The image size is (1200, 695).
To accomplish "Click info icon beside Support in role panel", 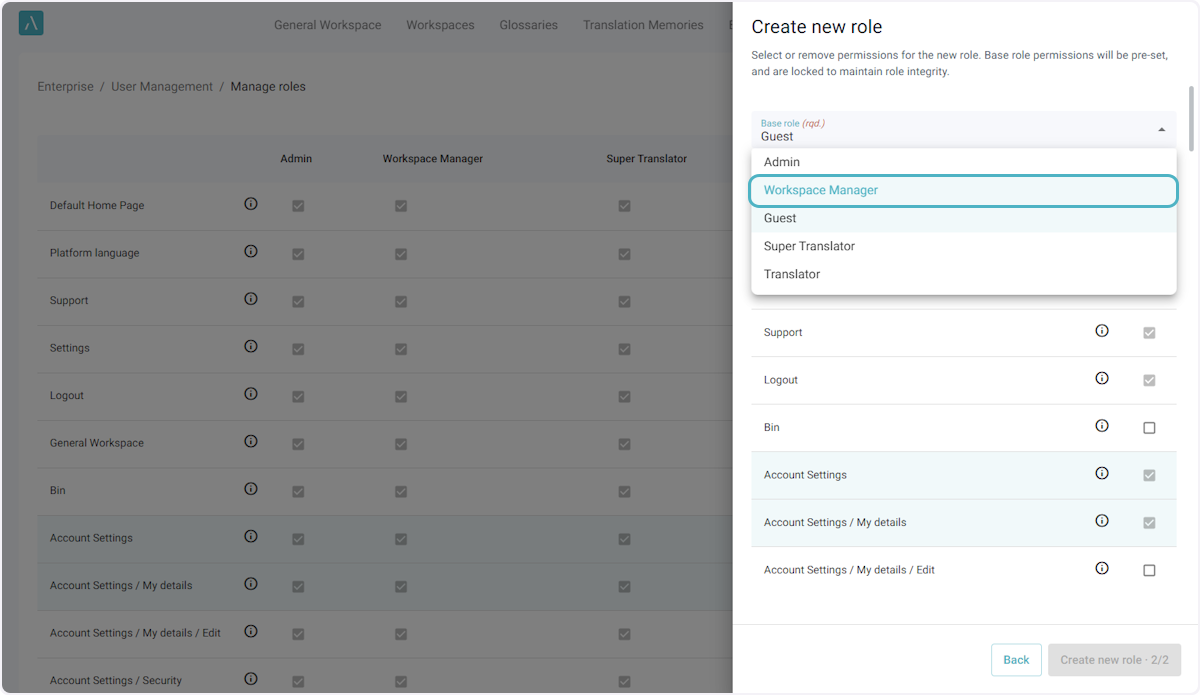I will [1102, 331].
